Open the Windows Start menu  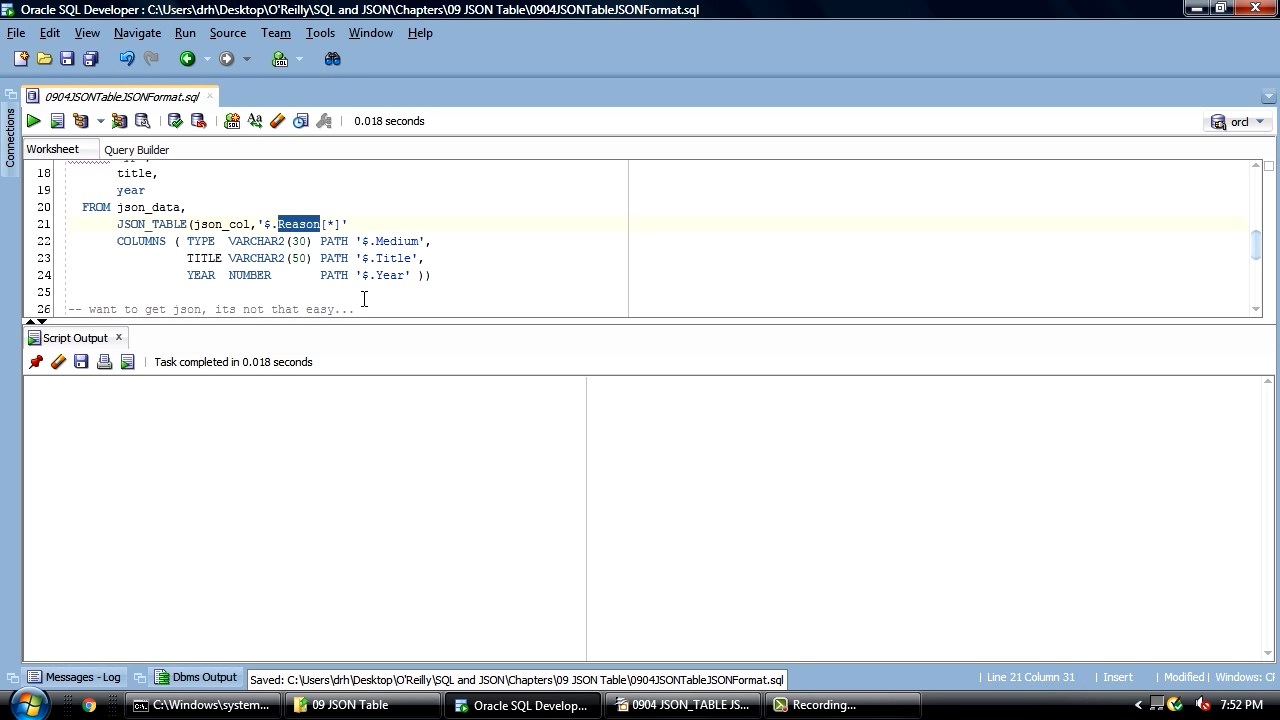pos(27,704)
